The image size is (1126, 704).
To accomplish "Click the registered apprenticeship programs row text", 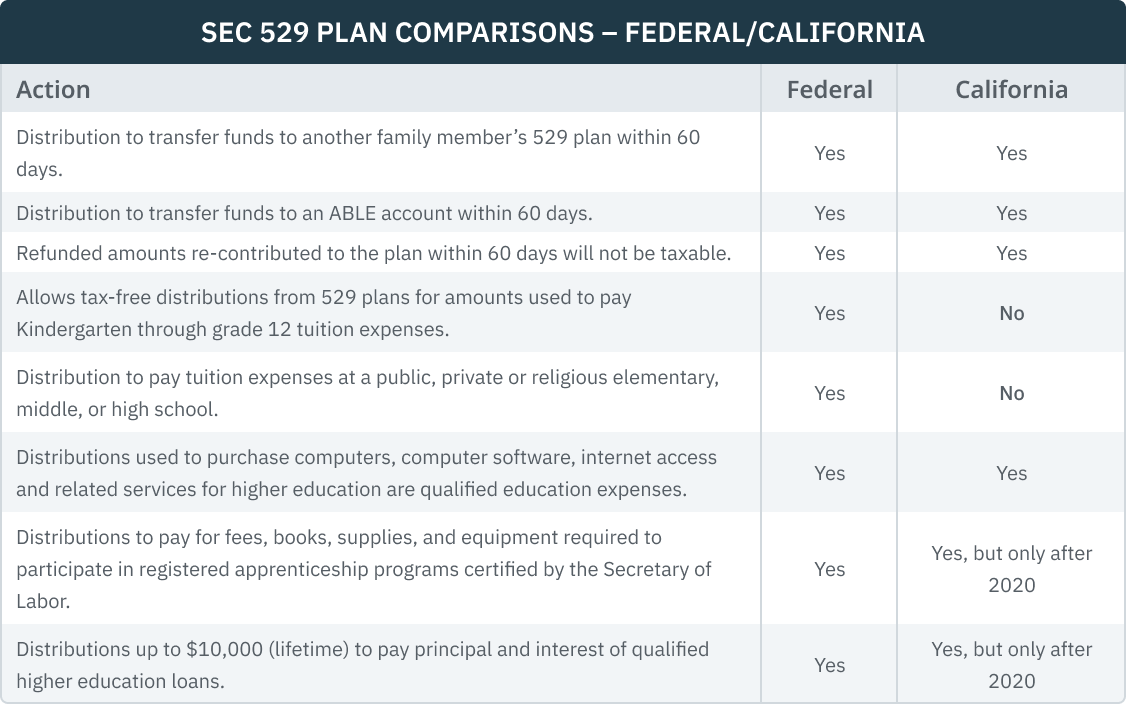I will [364, 568].
